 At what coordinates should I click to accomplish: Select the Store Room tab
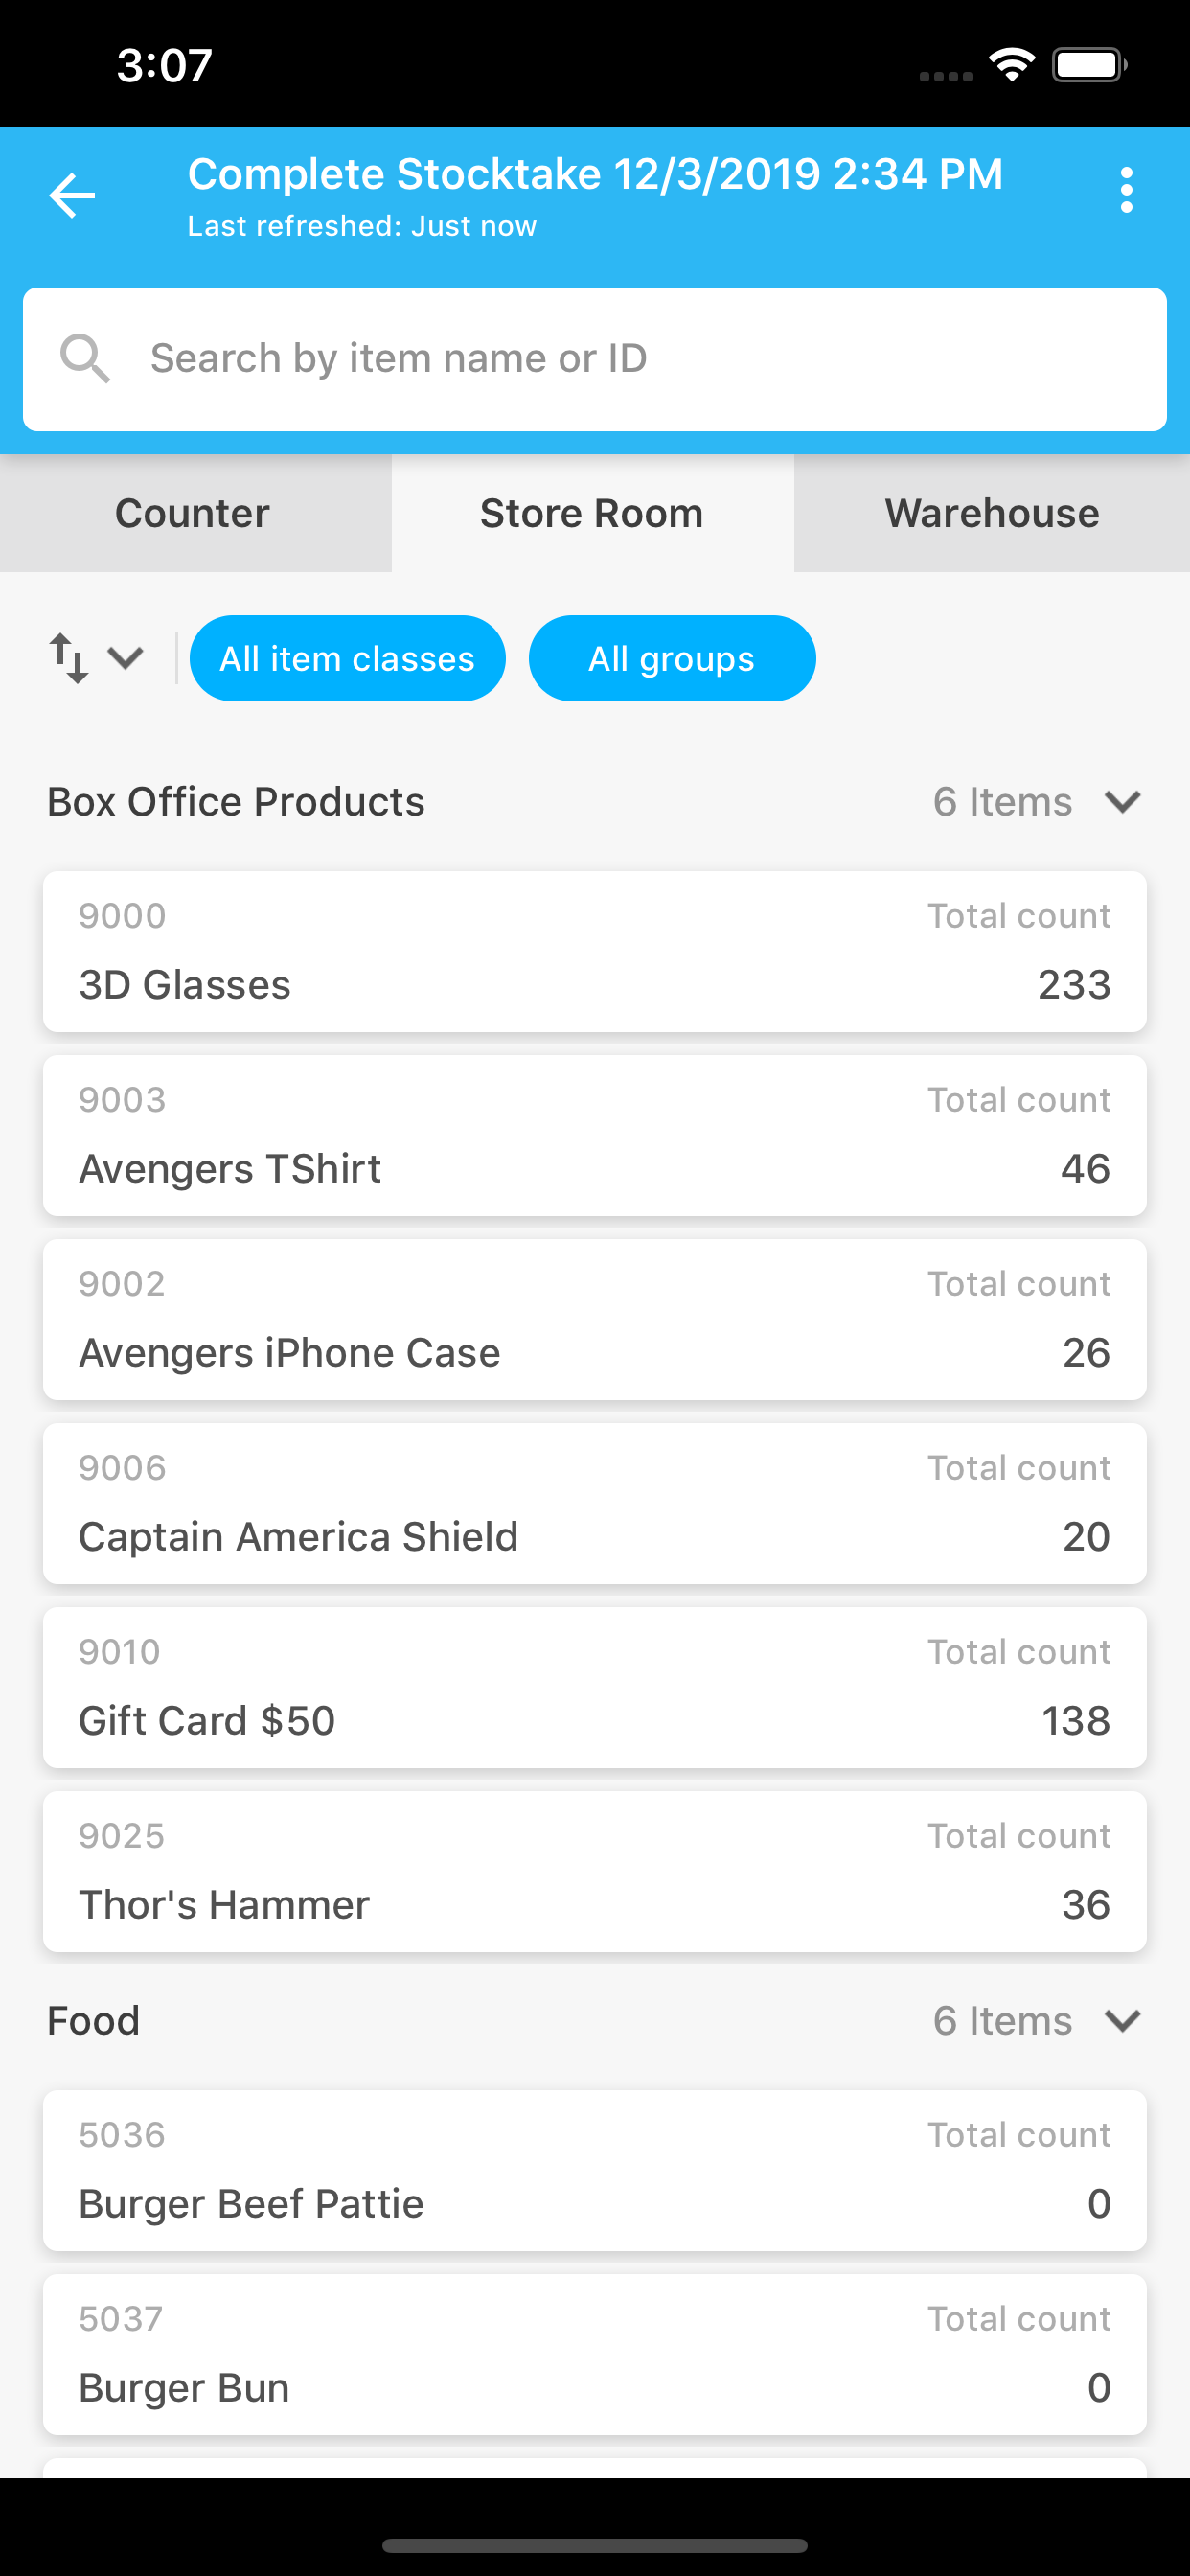[592, 513]
